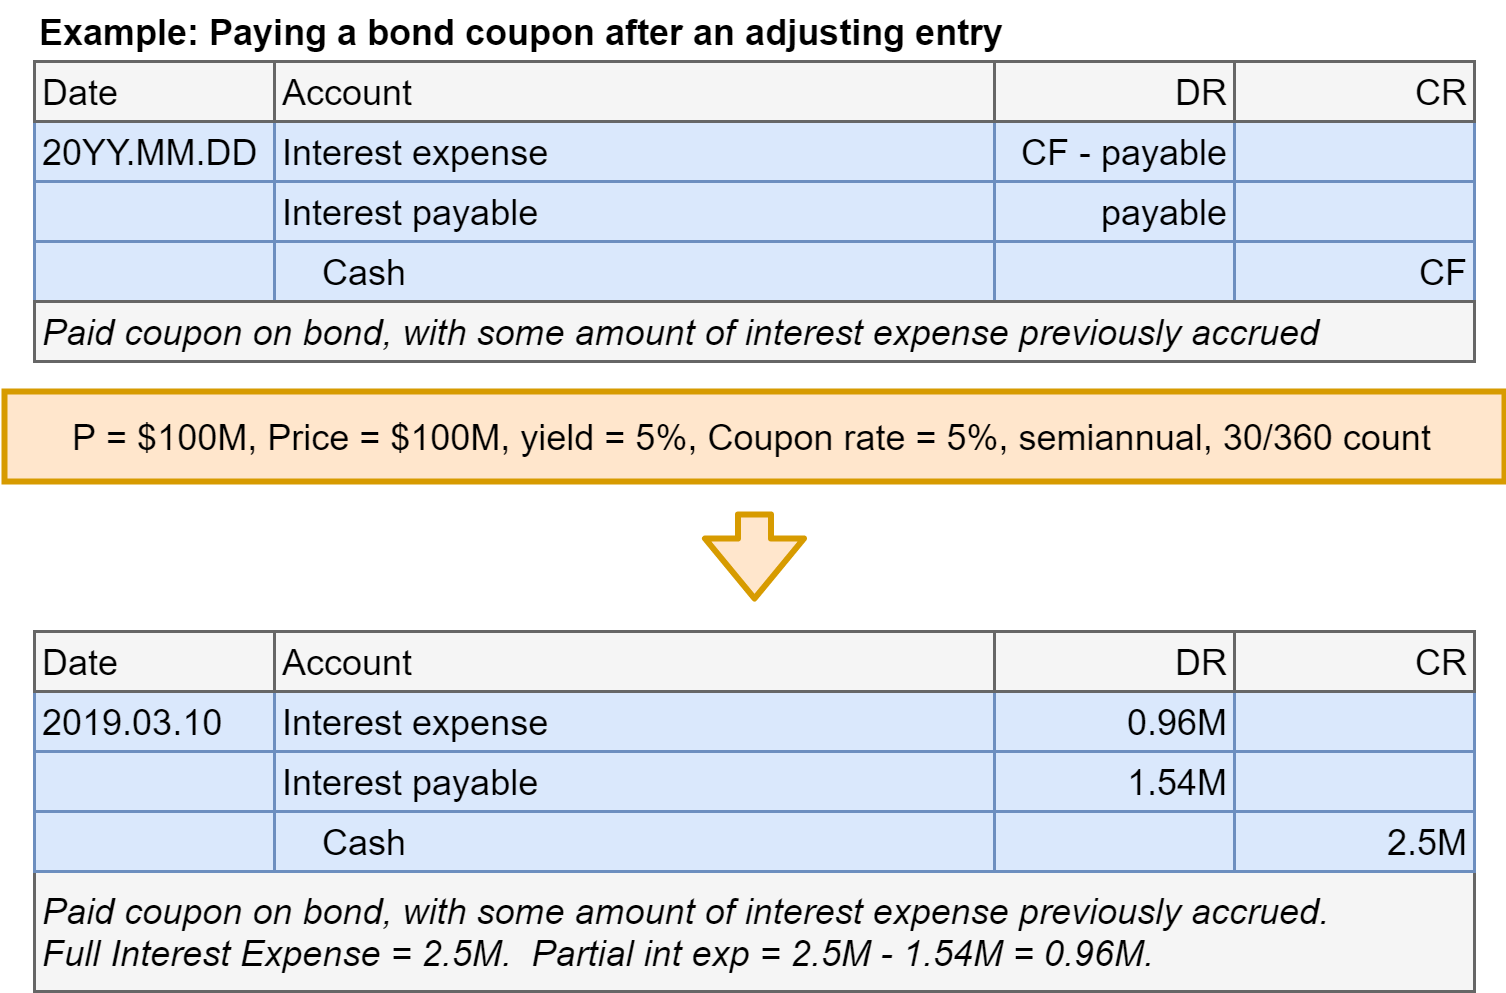
Task: Select the 'CF - payable' debit cell
Action: click(x=1122, y=153)
